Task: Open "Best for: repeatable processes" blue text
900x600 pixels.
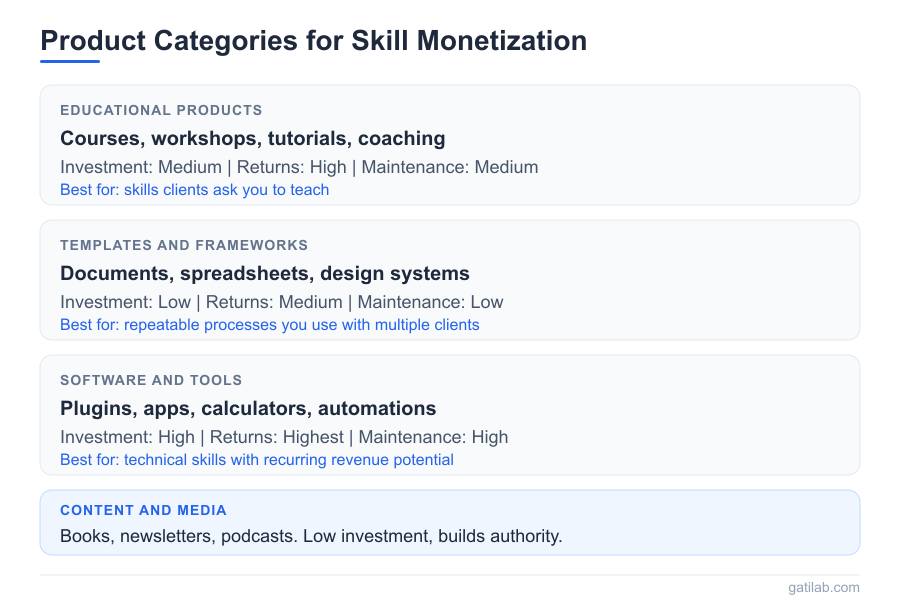Action: (x=269, y=325)
